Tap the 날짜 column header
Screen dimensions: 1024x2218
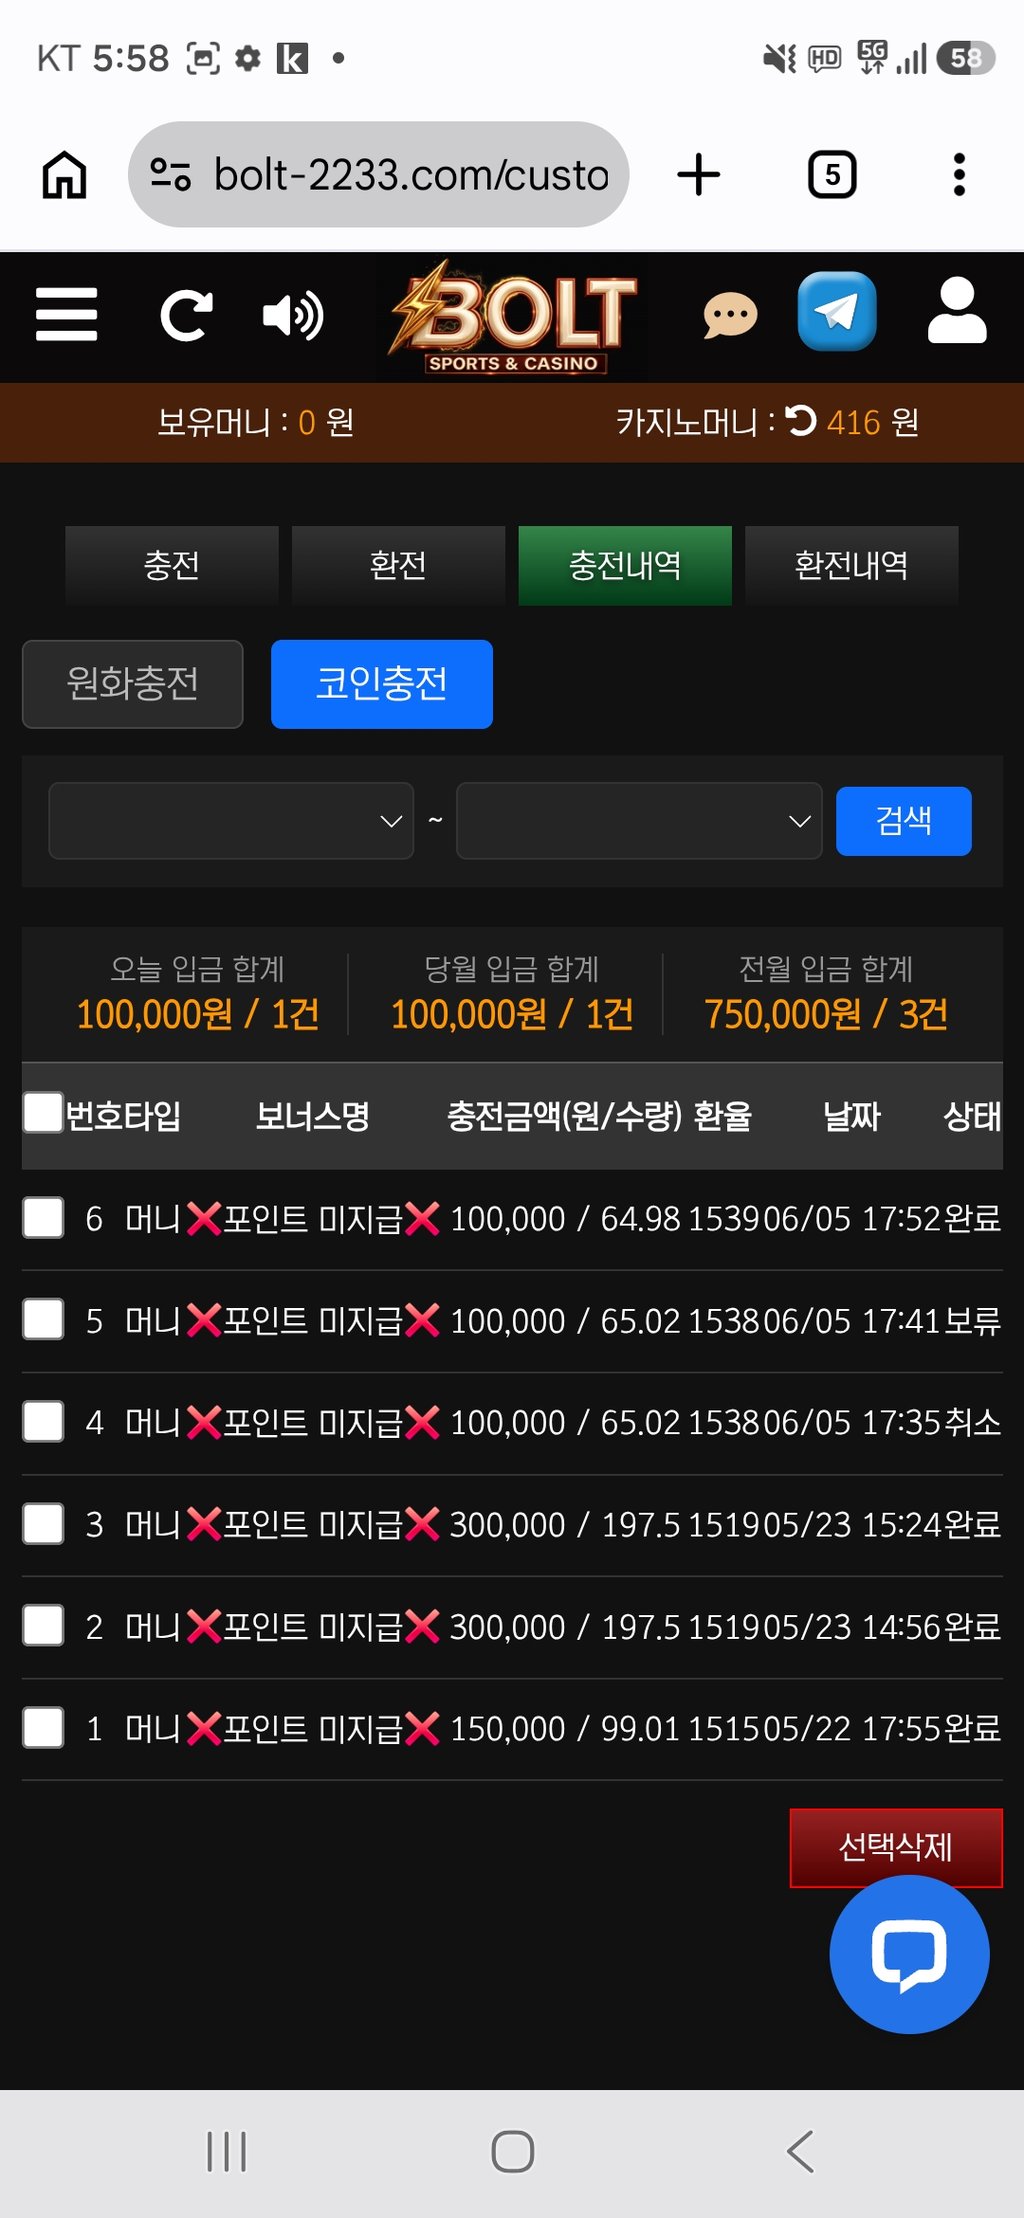point(851,1116)
